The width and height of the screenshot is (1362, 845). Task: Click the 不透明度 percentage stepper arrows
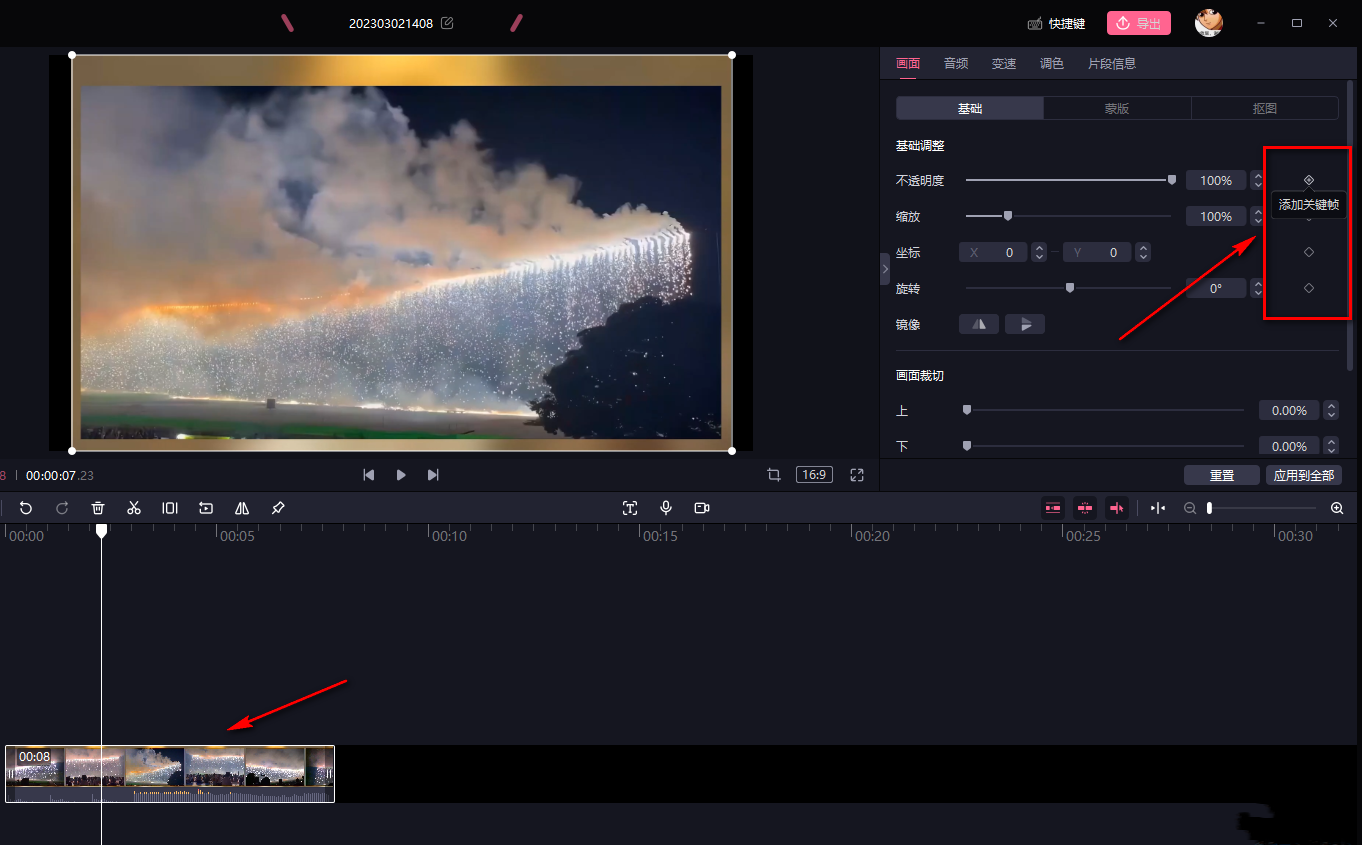pos(1257,180)
